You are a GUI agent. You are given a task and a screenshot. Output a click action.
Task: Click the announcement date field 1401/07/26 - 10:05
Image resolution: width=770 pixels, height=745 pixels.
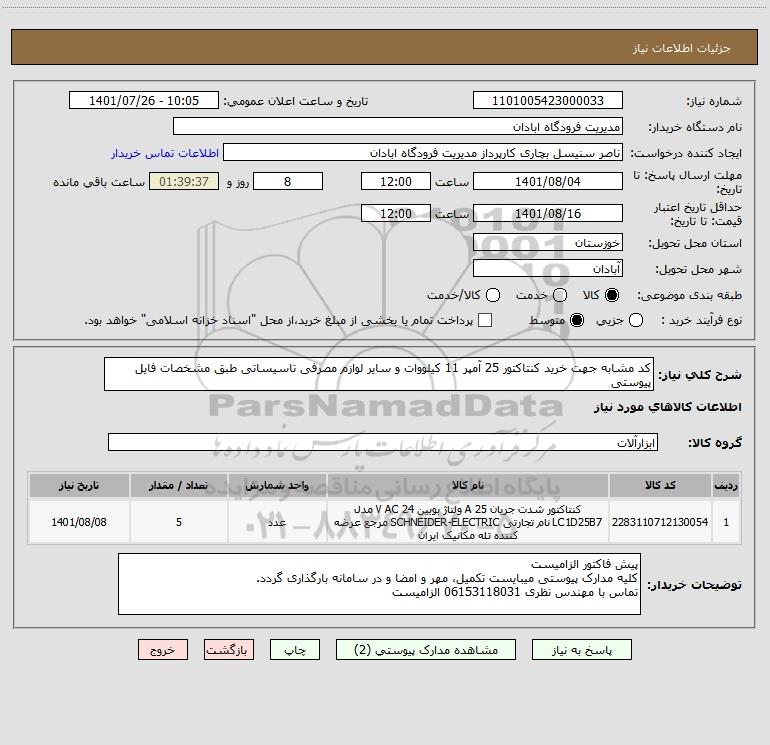coord(144,100)
